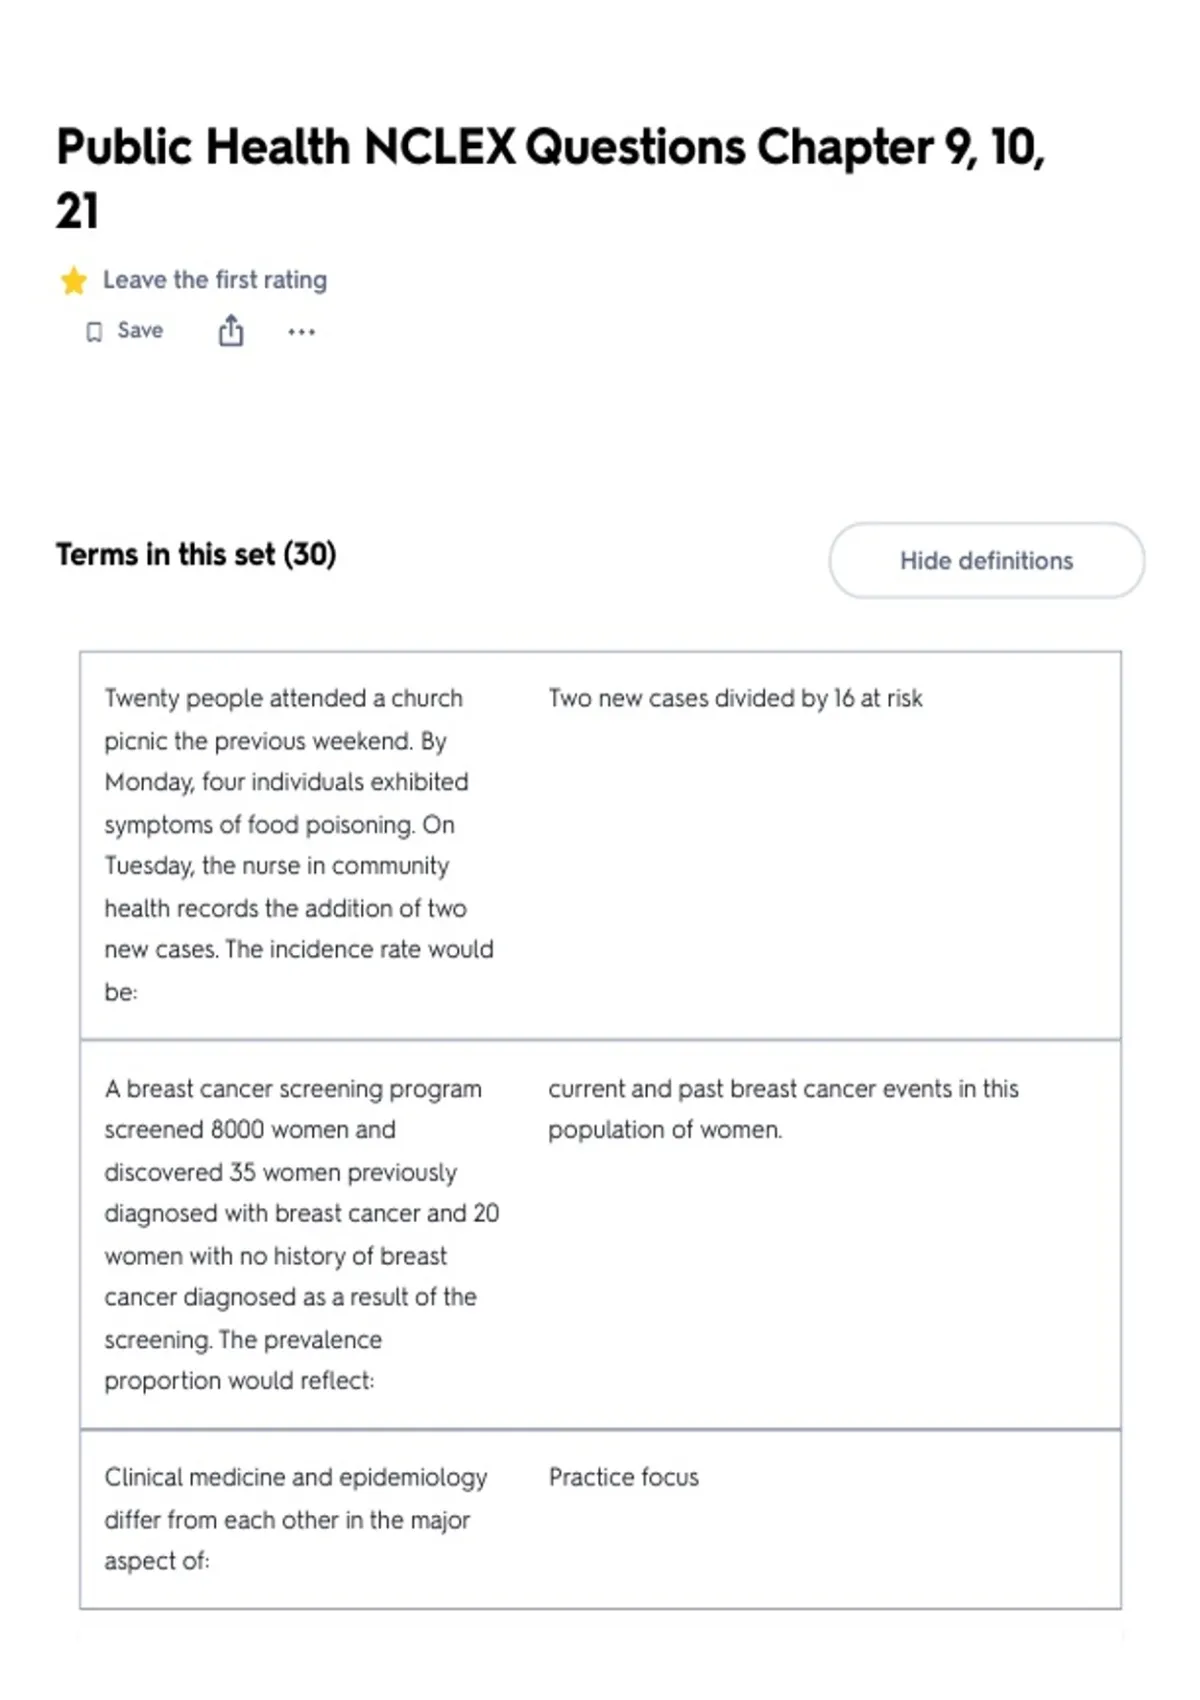Select the church picnic incidence rate question
This screenshot has width=1200, height=1700.
[x=299, y=845]
